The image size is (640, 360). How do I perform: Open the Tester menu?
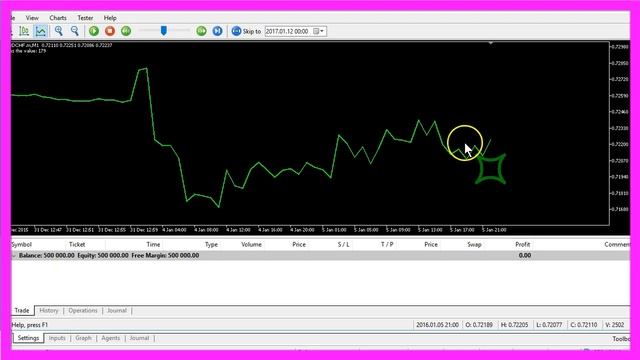pos(85,18)
